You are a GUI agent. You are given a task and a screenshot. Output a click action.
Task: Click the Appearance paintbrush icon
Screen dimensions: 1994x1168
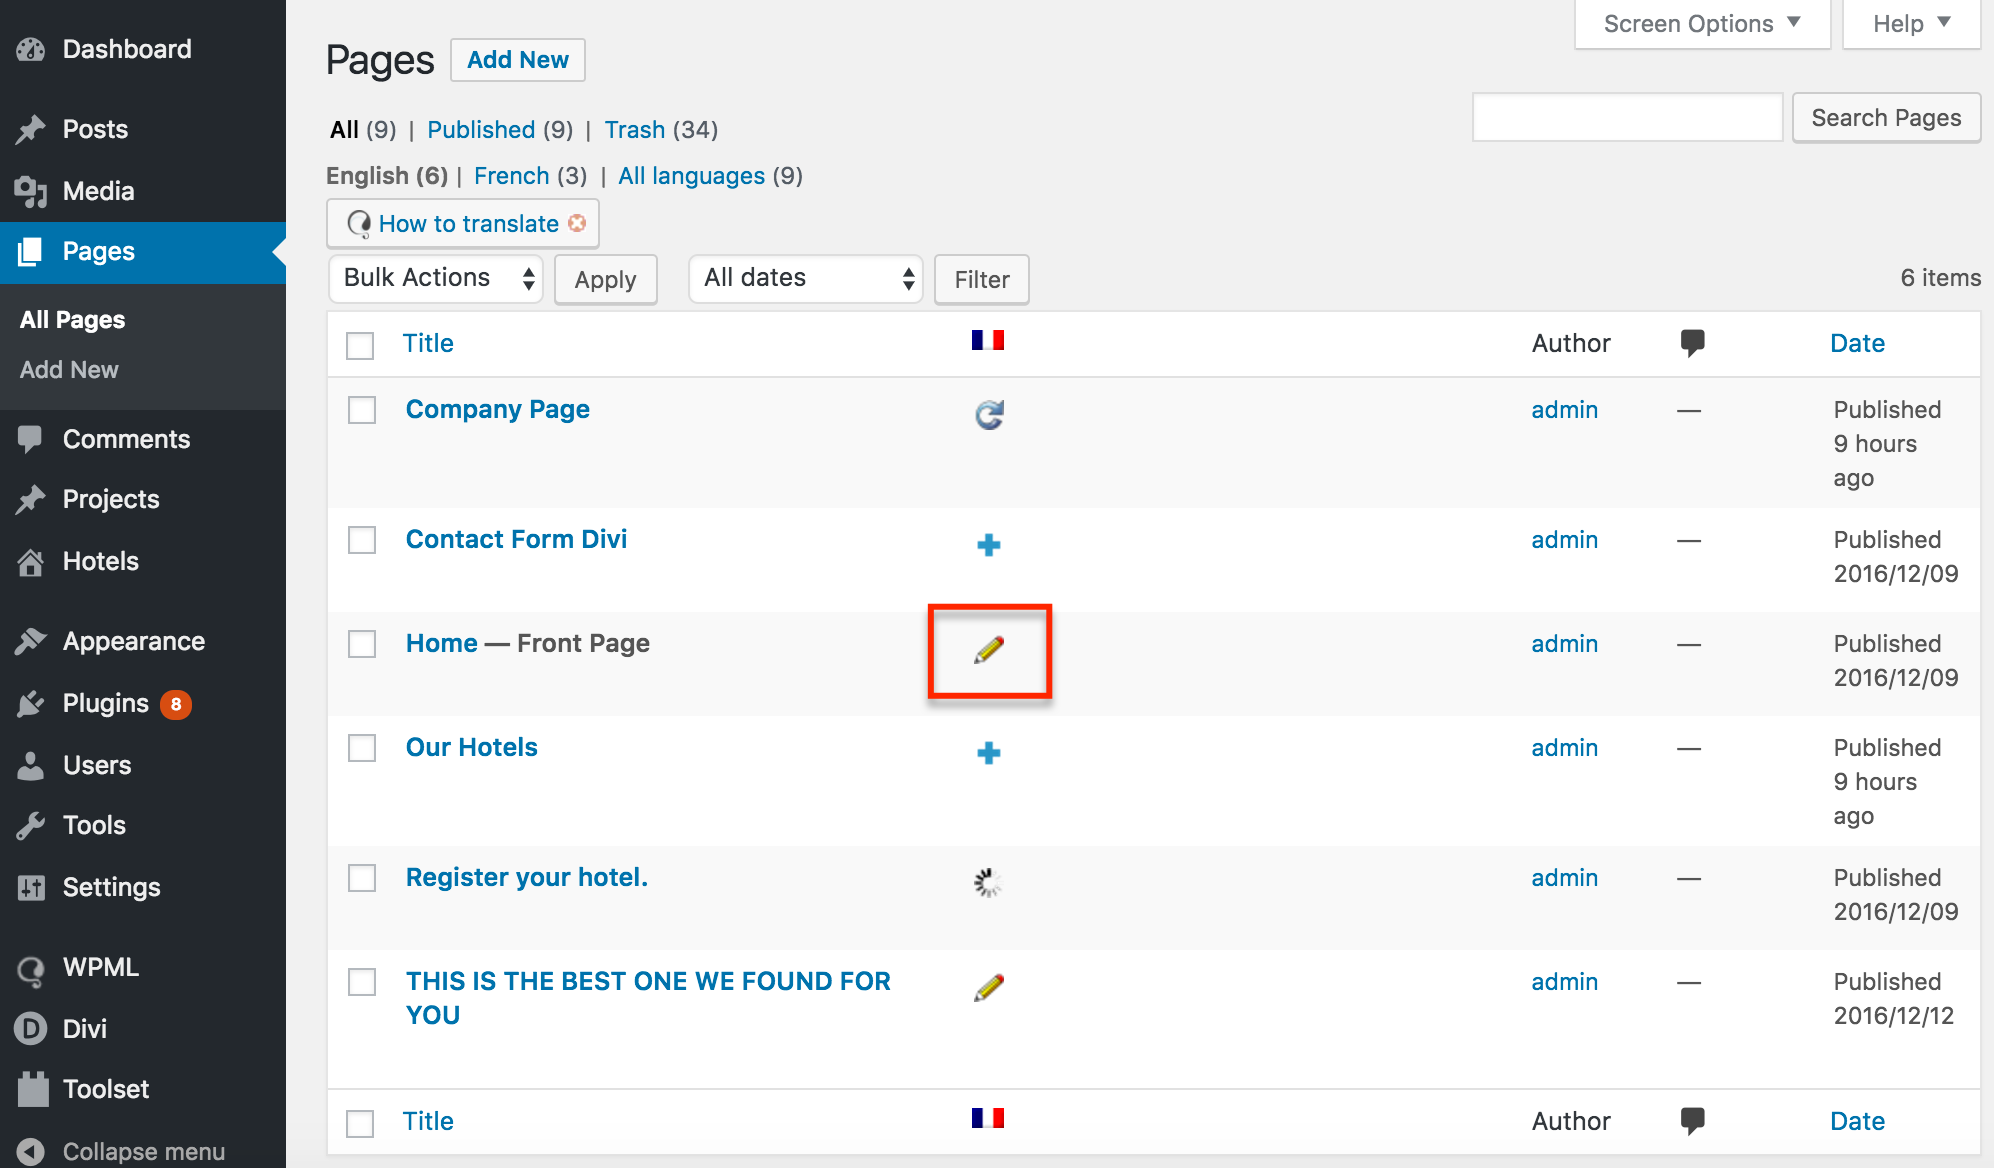pyautogui.click(x=31, y=641)
